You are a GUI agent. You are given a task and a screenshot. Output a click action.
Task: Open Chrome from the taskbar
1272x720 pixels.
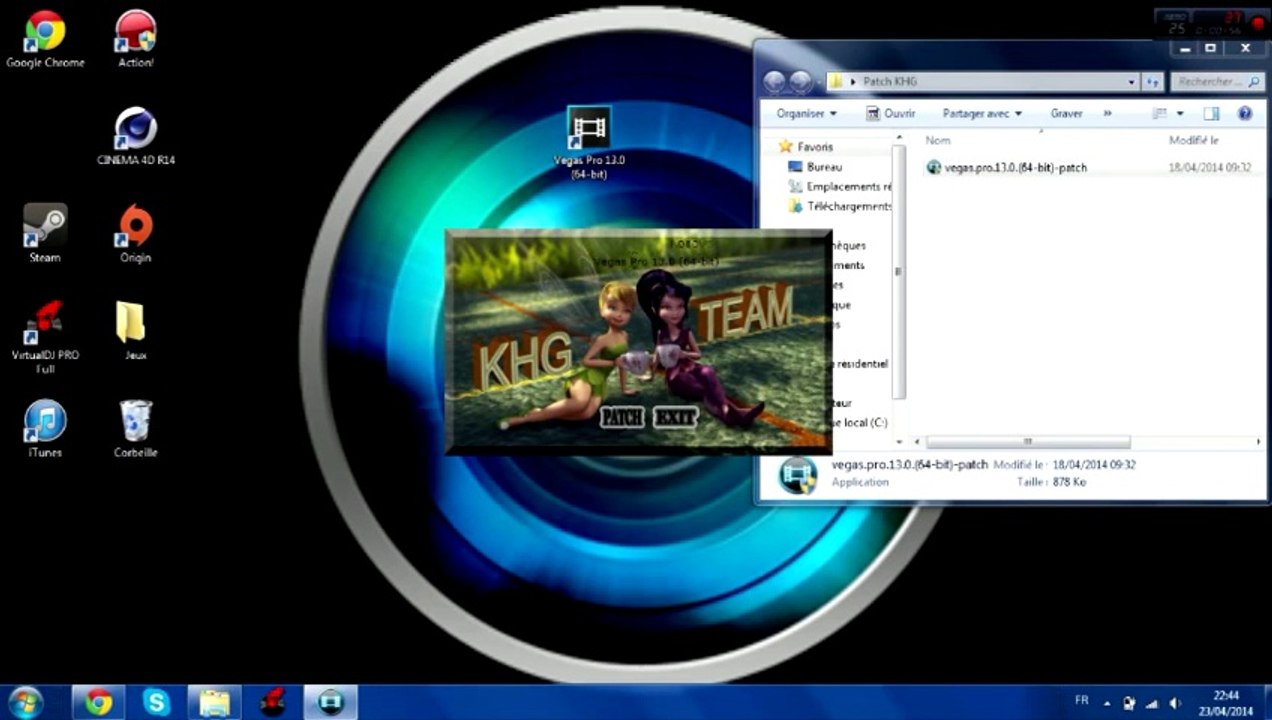point(98,703)
